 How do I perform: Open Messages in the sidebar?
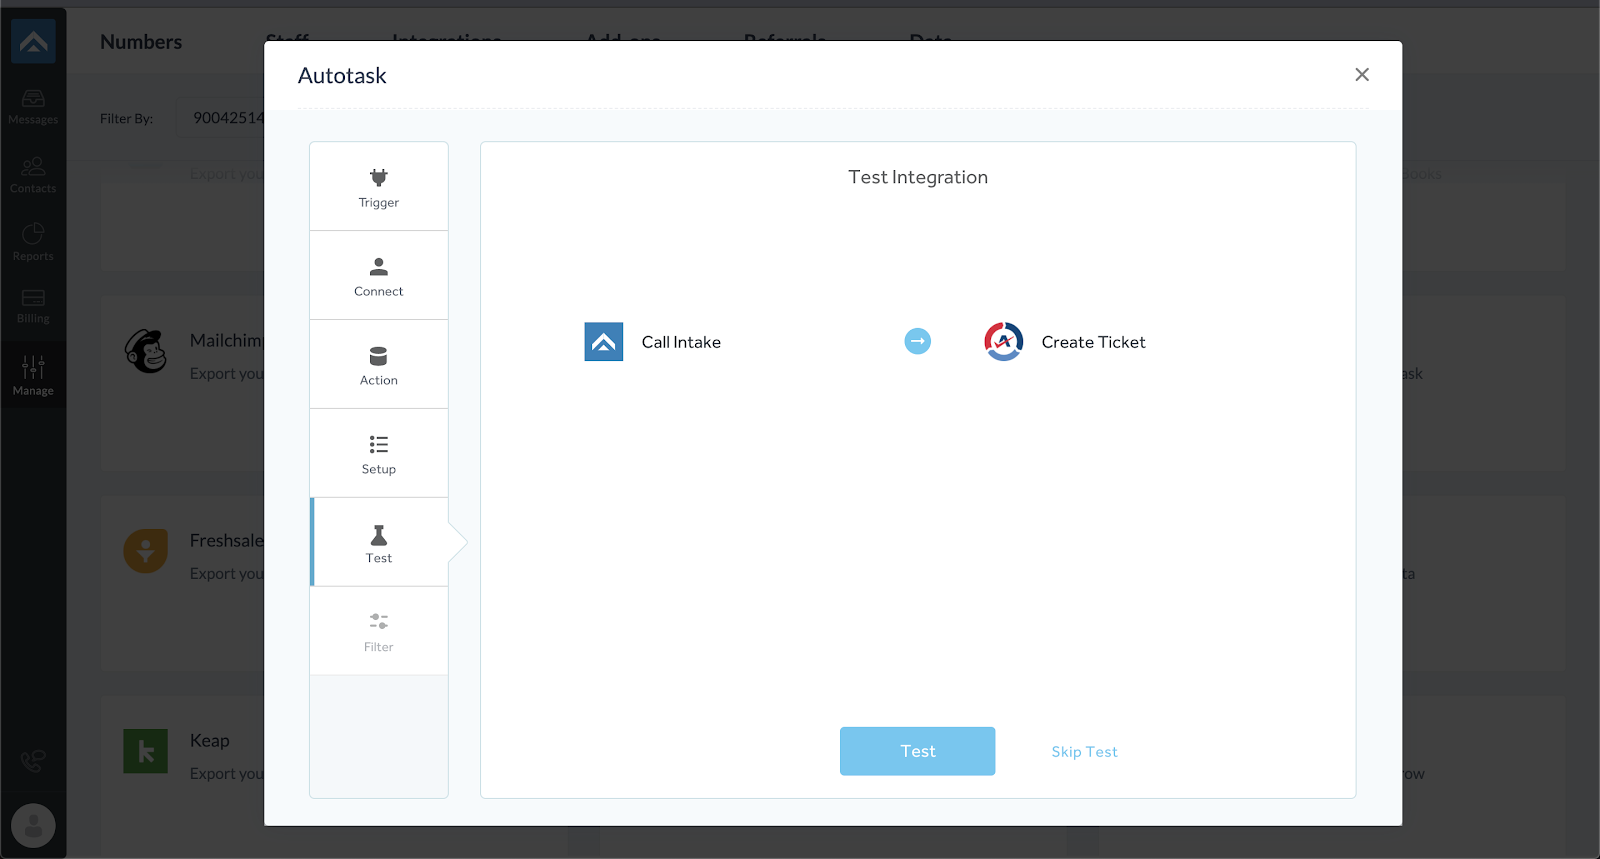tap(33, 107)
